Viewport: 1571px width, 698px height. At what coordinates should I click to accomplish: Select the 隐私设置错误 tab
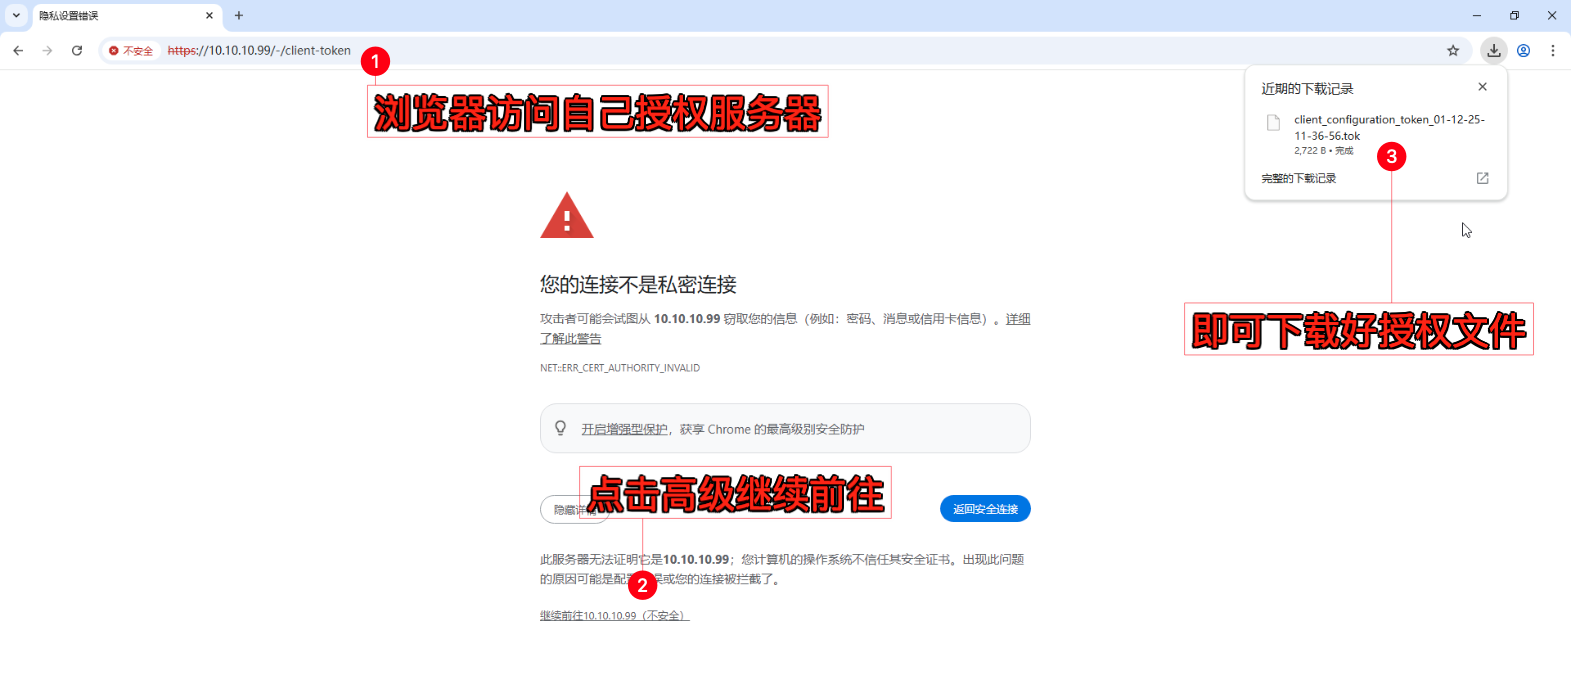[x=110, y=16]
